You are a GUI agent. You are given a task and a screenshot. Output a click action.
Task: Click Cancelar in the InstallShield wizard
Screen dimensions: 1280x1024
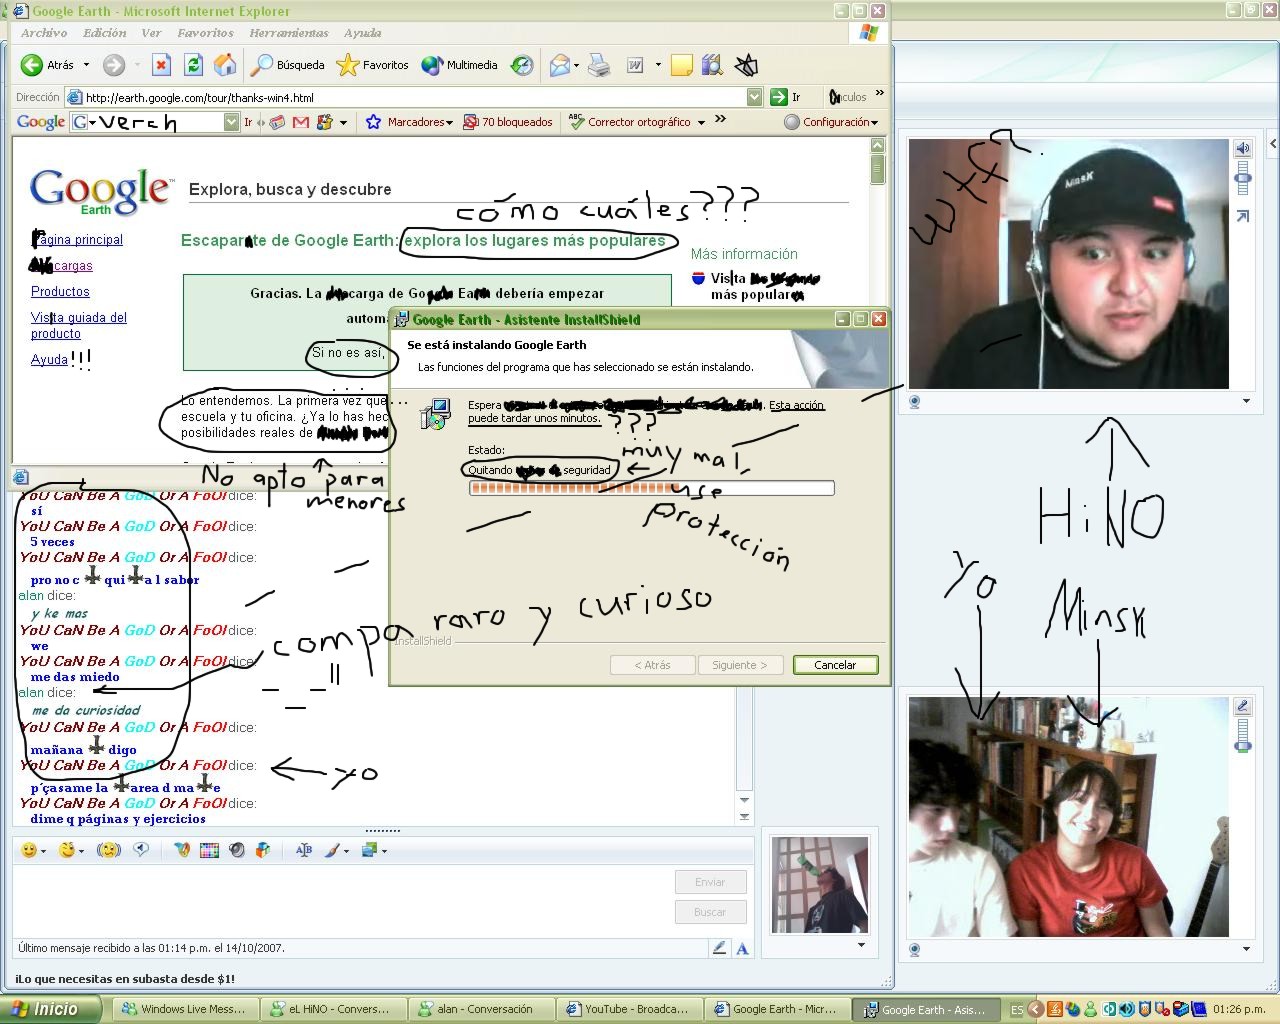[x=835, y=665]
